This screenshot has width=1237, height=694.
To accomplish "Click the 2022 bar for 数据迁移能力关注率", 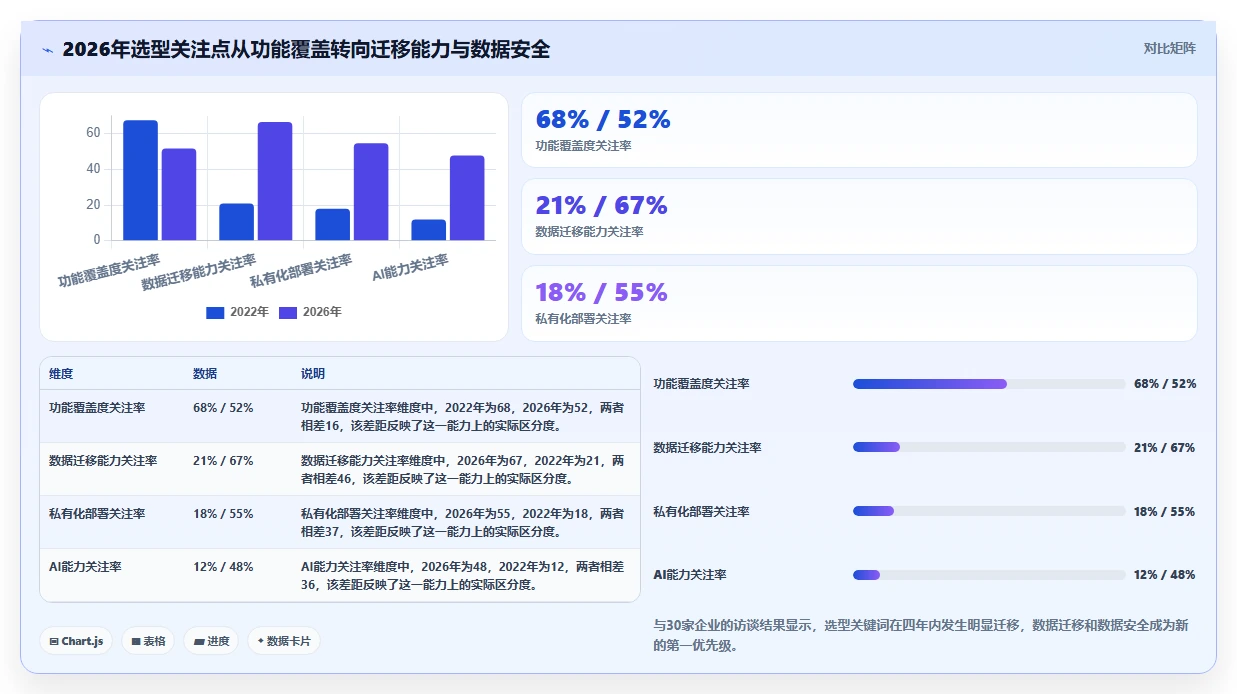I will pos(236,222).
